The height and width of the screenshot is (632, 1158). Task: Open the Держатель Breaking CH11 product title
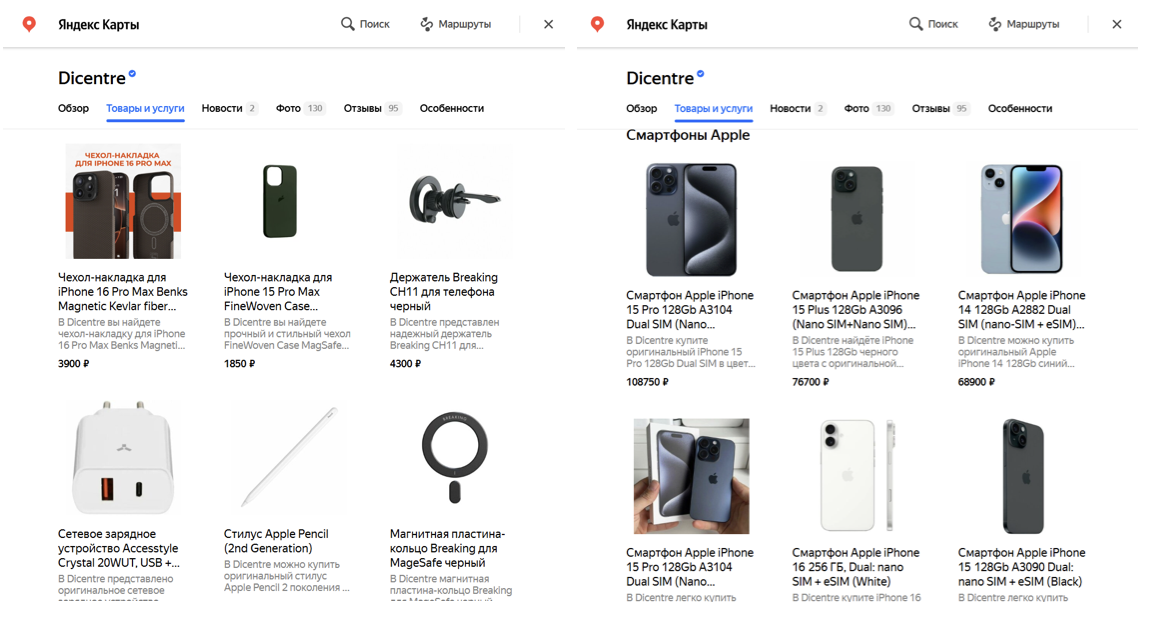[443, 291]
